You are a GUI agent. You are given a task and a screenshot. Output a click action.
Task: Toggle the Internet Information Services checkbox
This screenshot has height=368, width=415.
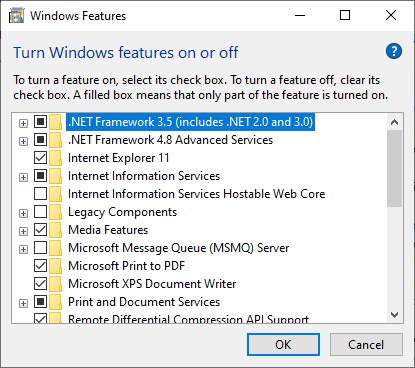(40, 176)
